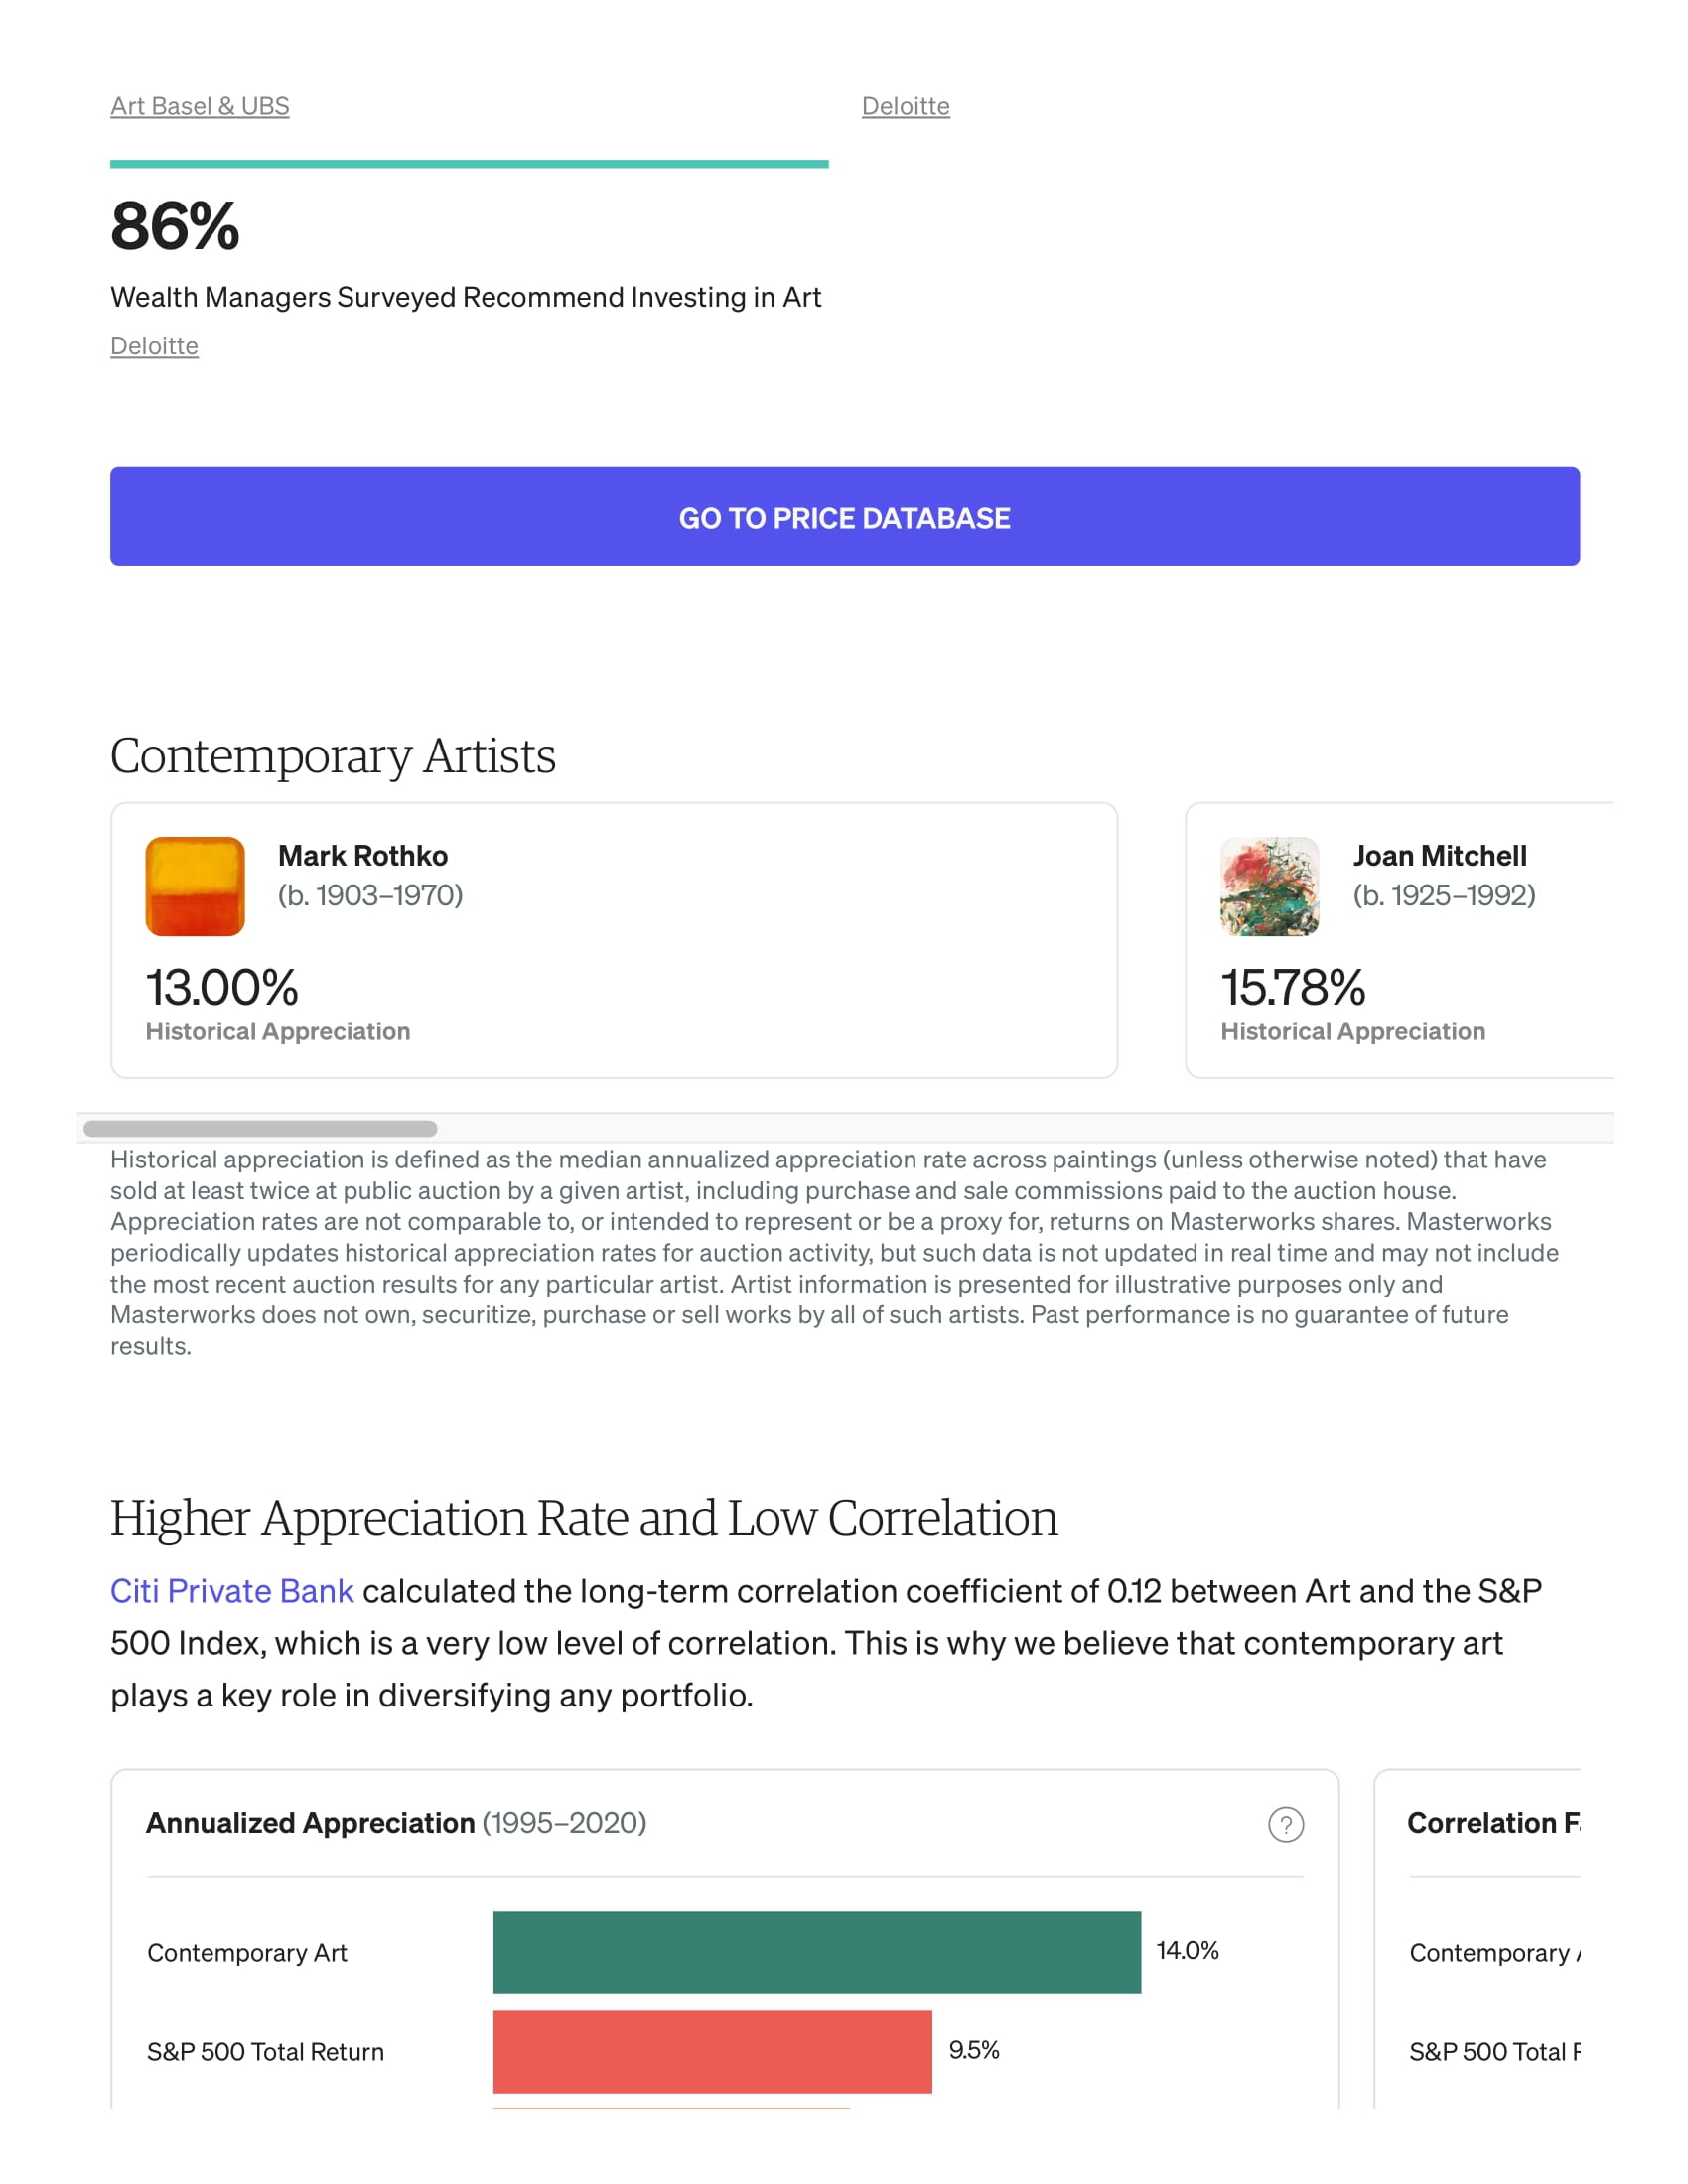This screenshot has height=2184, width=1688.
Task: Select the Mark Rothko artist name
Action: click(362, 856)
